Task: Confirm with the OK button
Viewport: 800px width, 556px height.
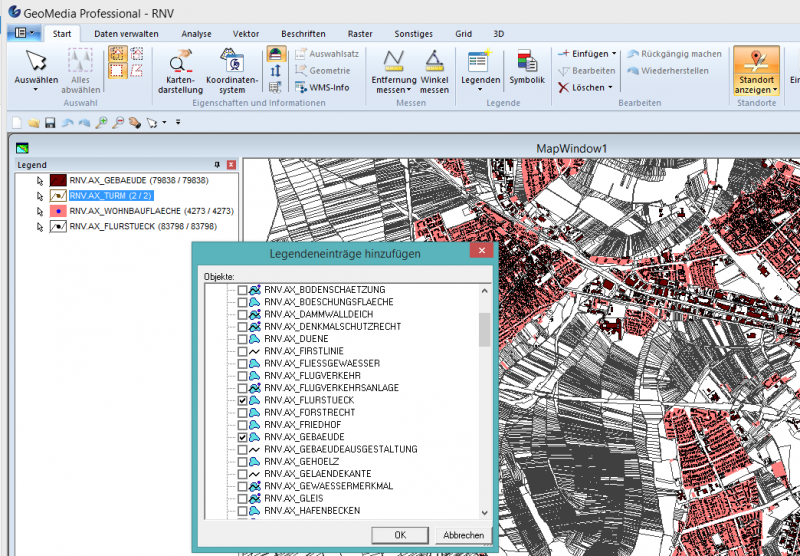Action: coord(400,535)
